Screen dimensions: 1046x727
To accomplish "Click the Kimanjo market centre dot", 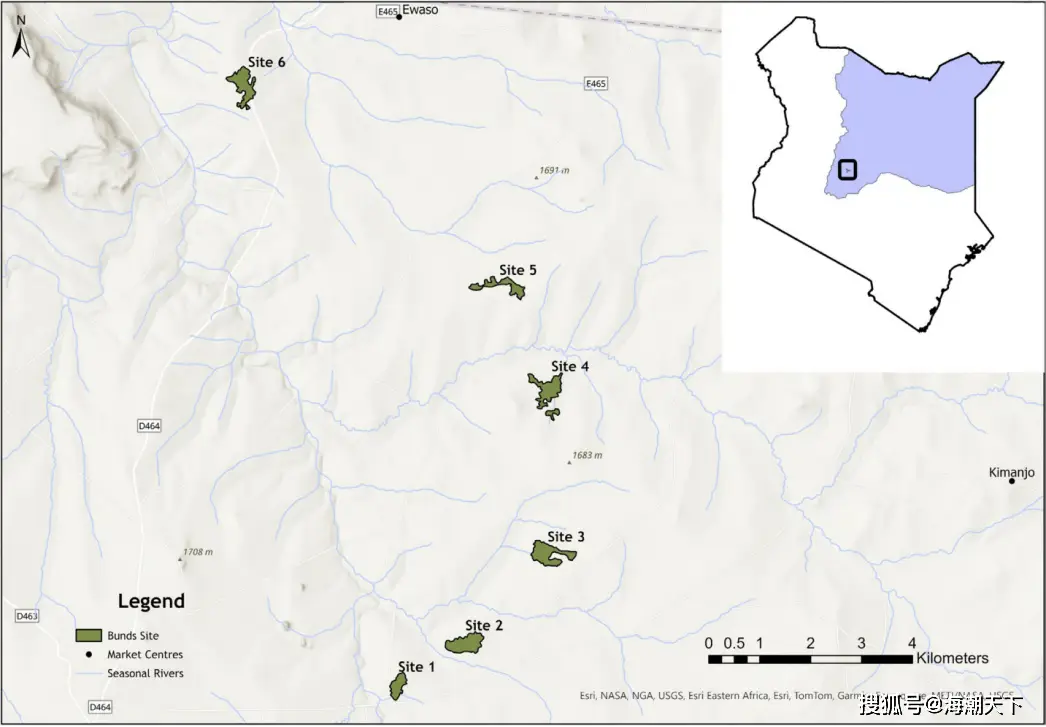I will (1012, 481).
